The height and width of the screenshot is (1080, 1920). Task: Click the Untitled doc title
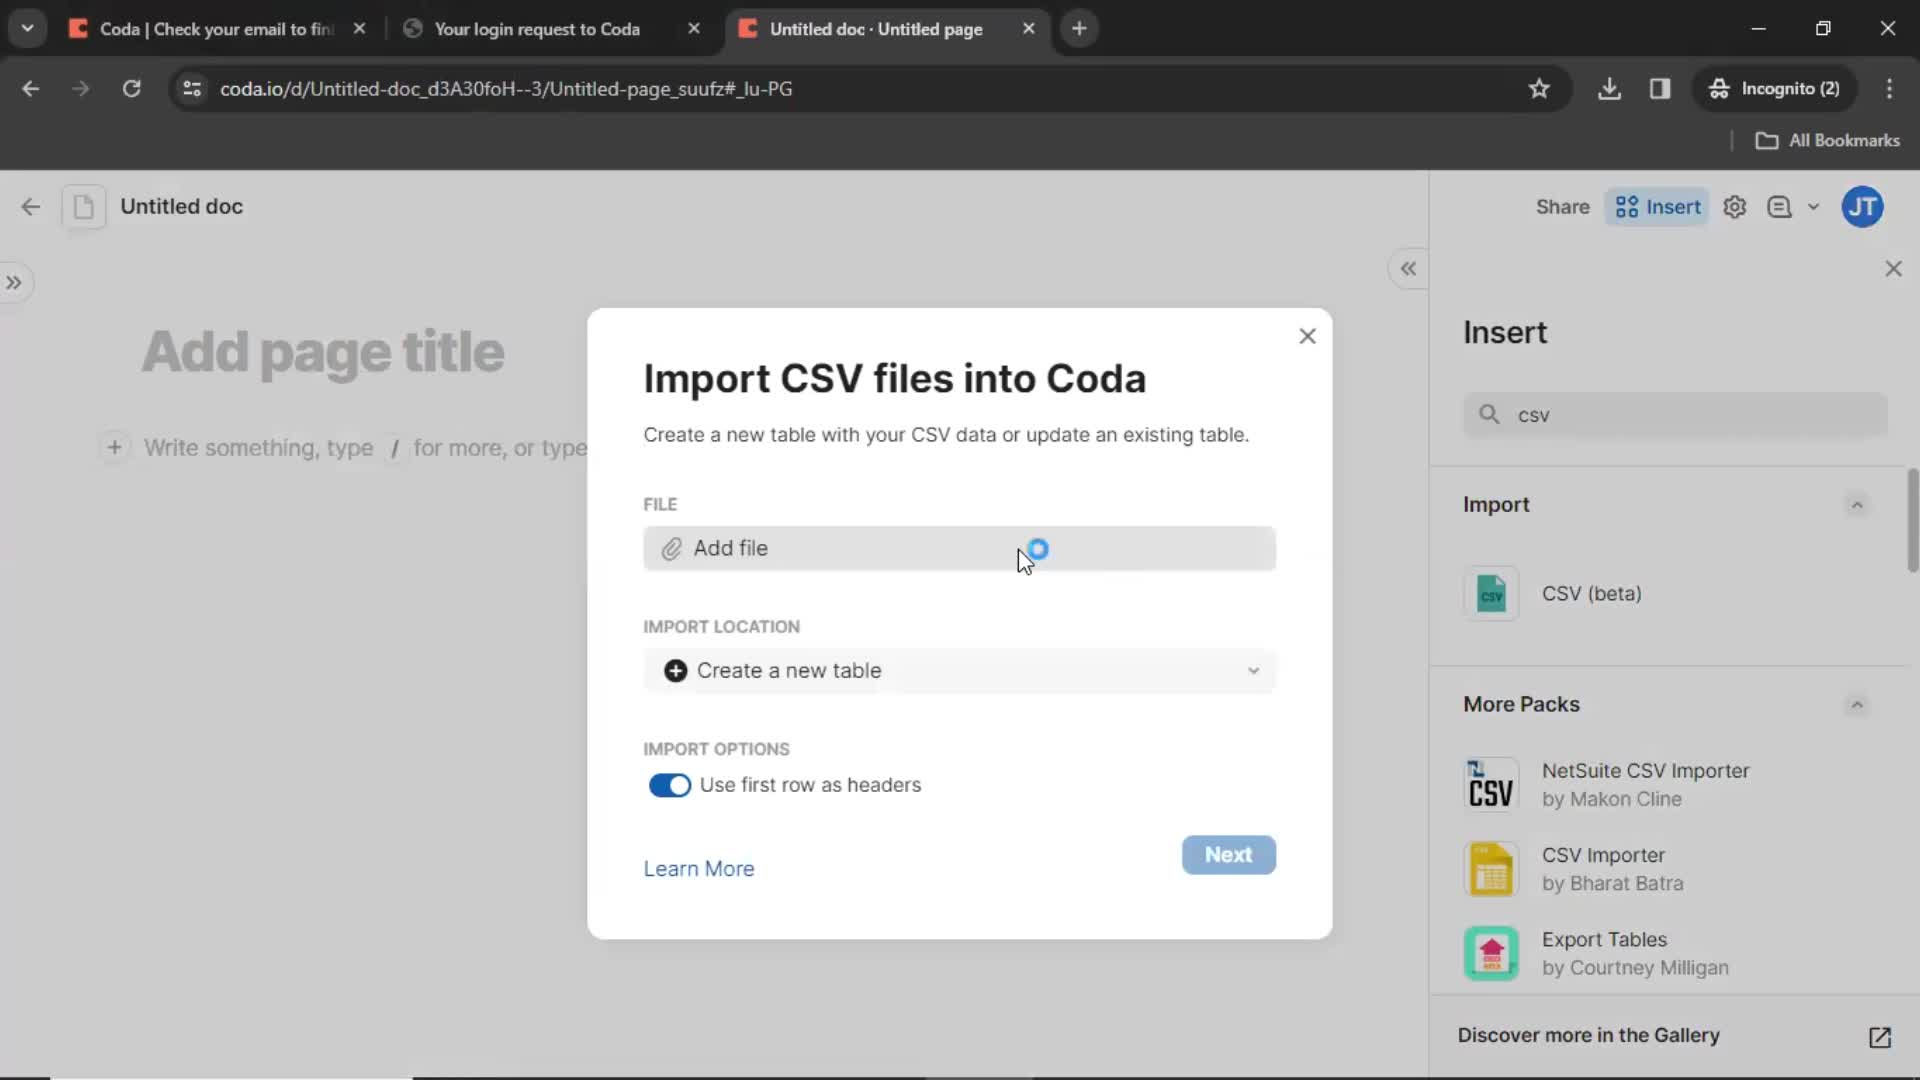[x=181, y=207]
